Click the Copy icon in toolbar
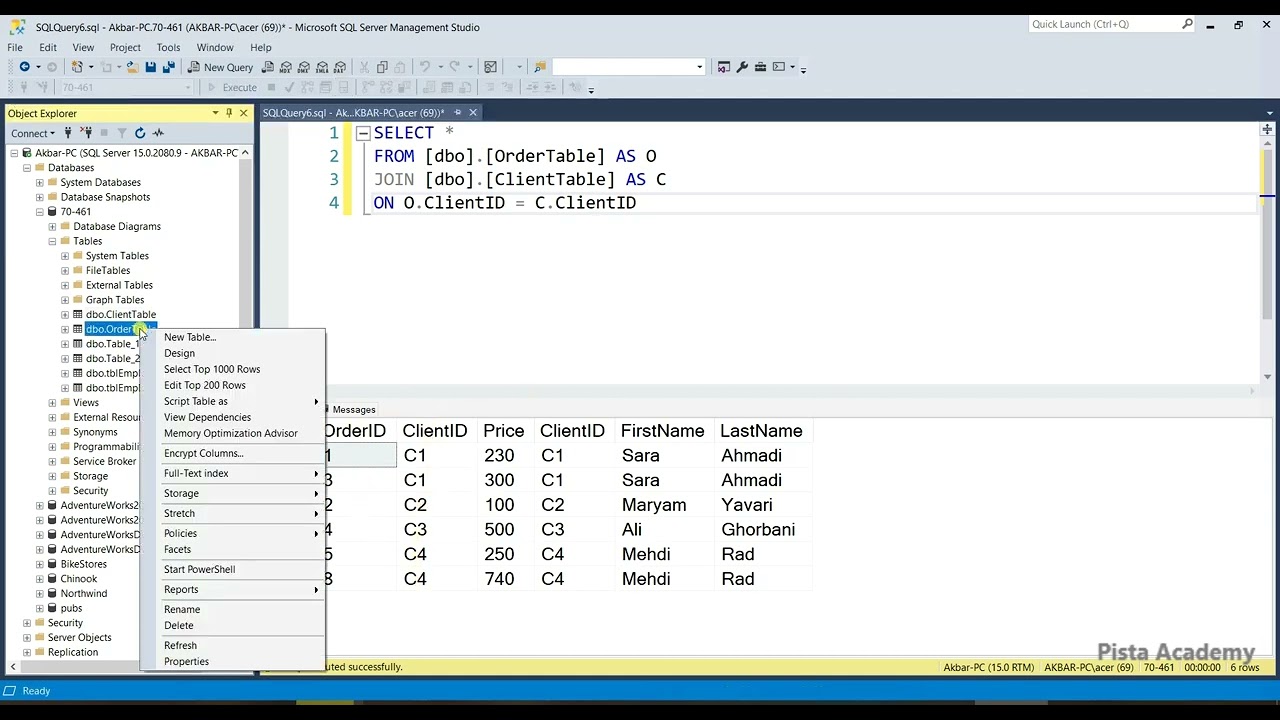This screenshot has height=720, width=1280. tap(382, 67)
